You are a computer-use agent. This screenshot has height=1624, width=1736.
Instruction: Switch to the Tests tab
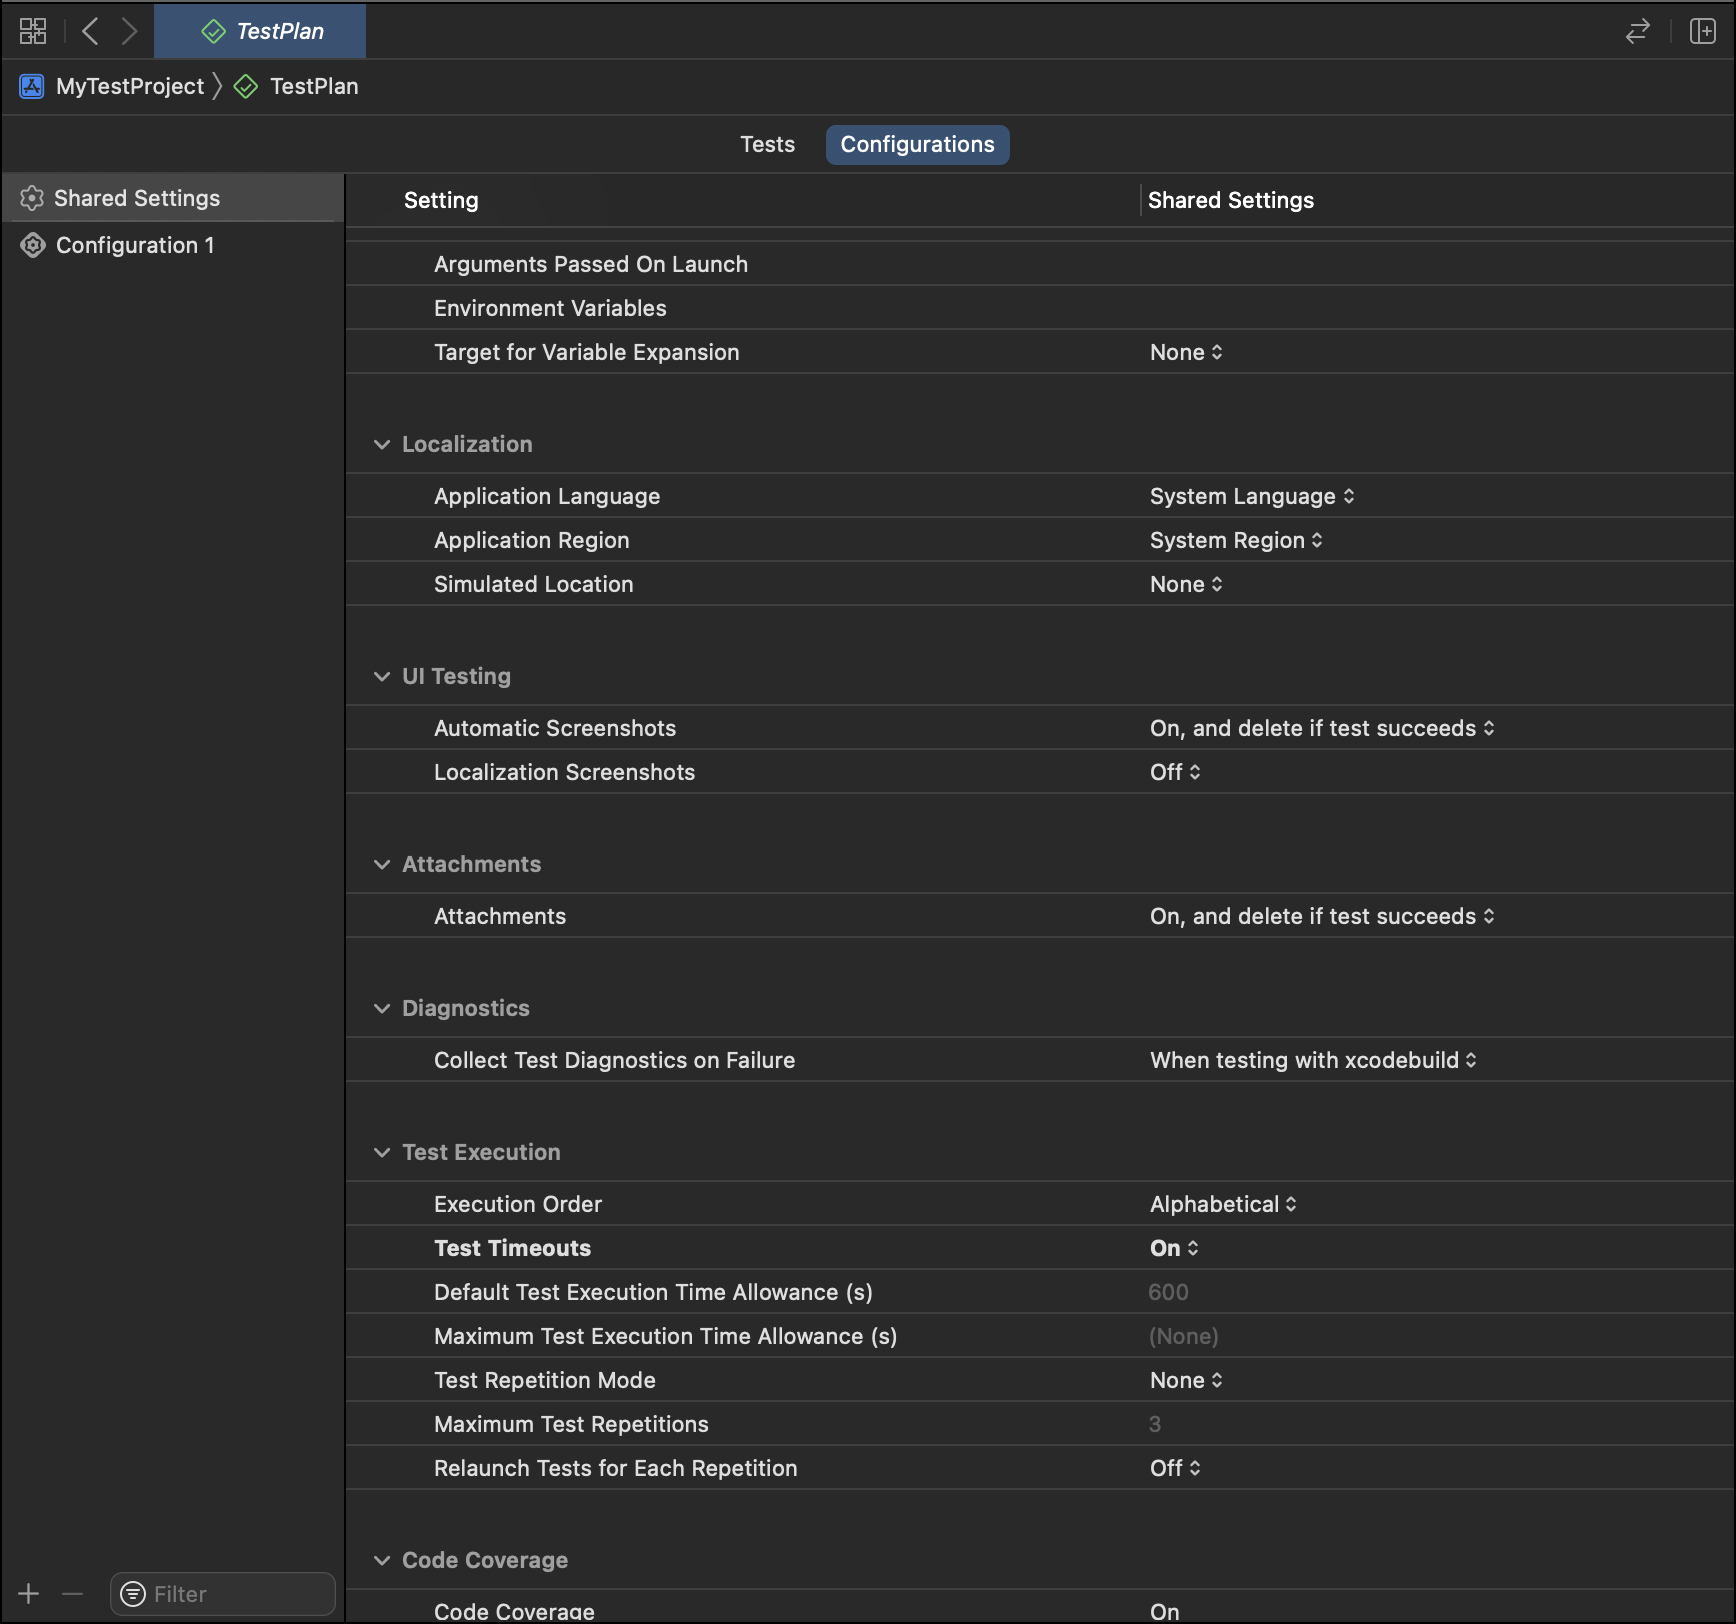767,144
